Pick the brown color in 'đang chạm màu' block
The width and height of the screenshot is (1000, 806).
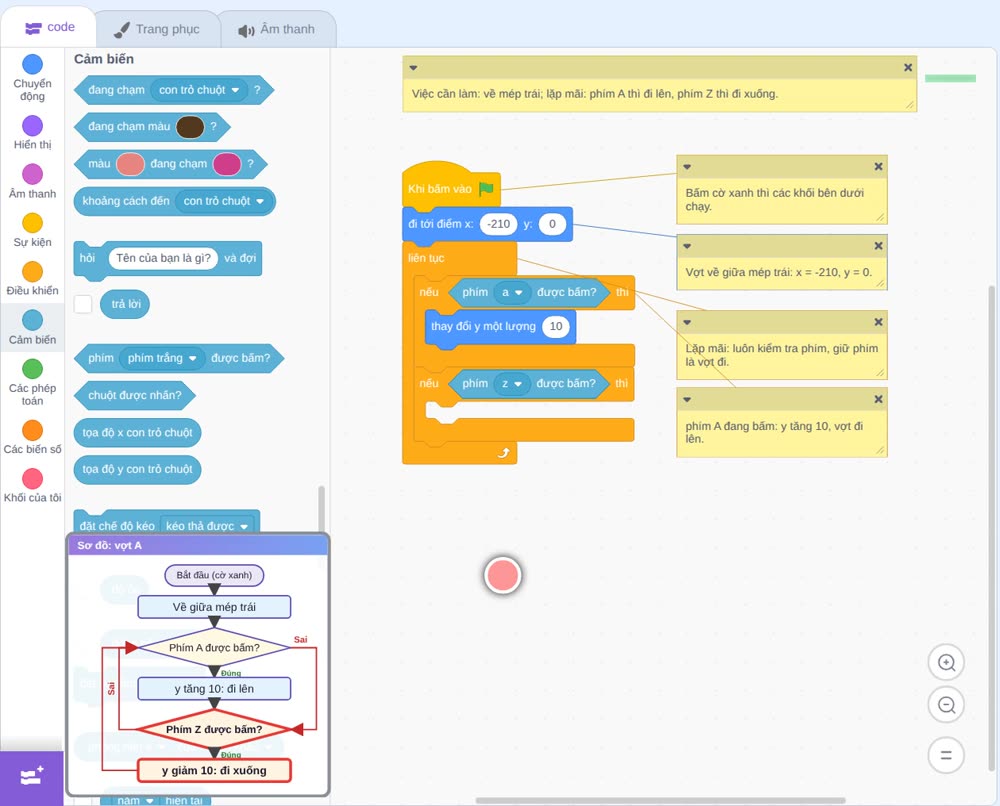point(190,127)
